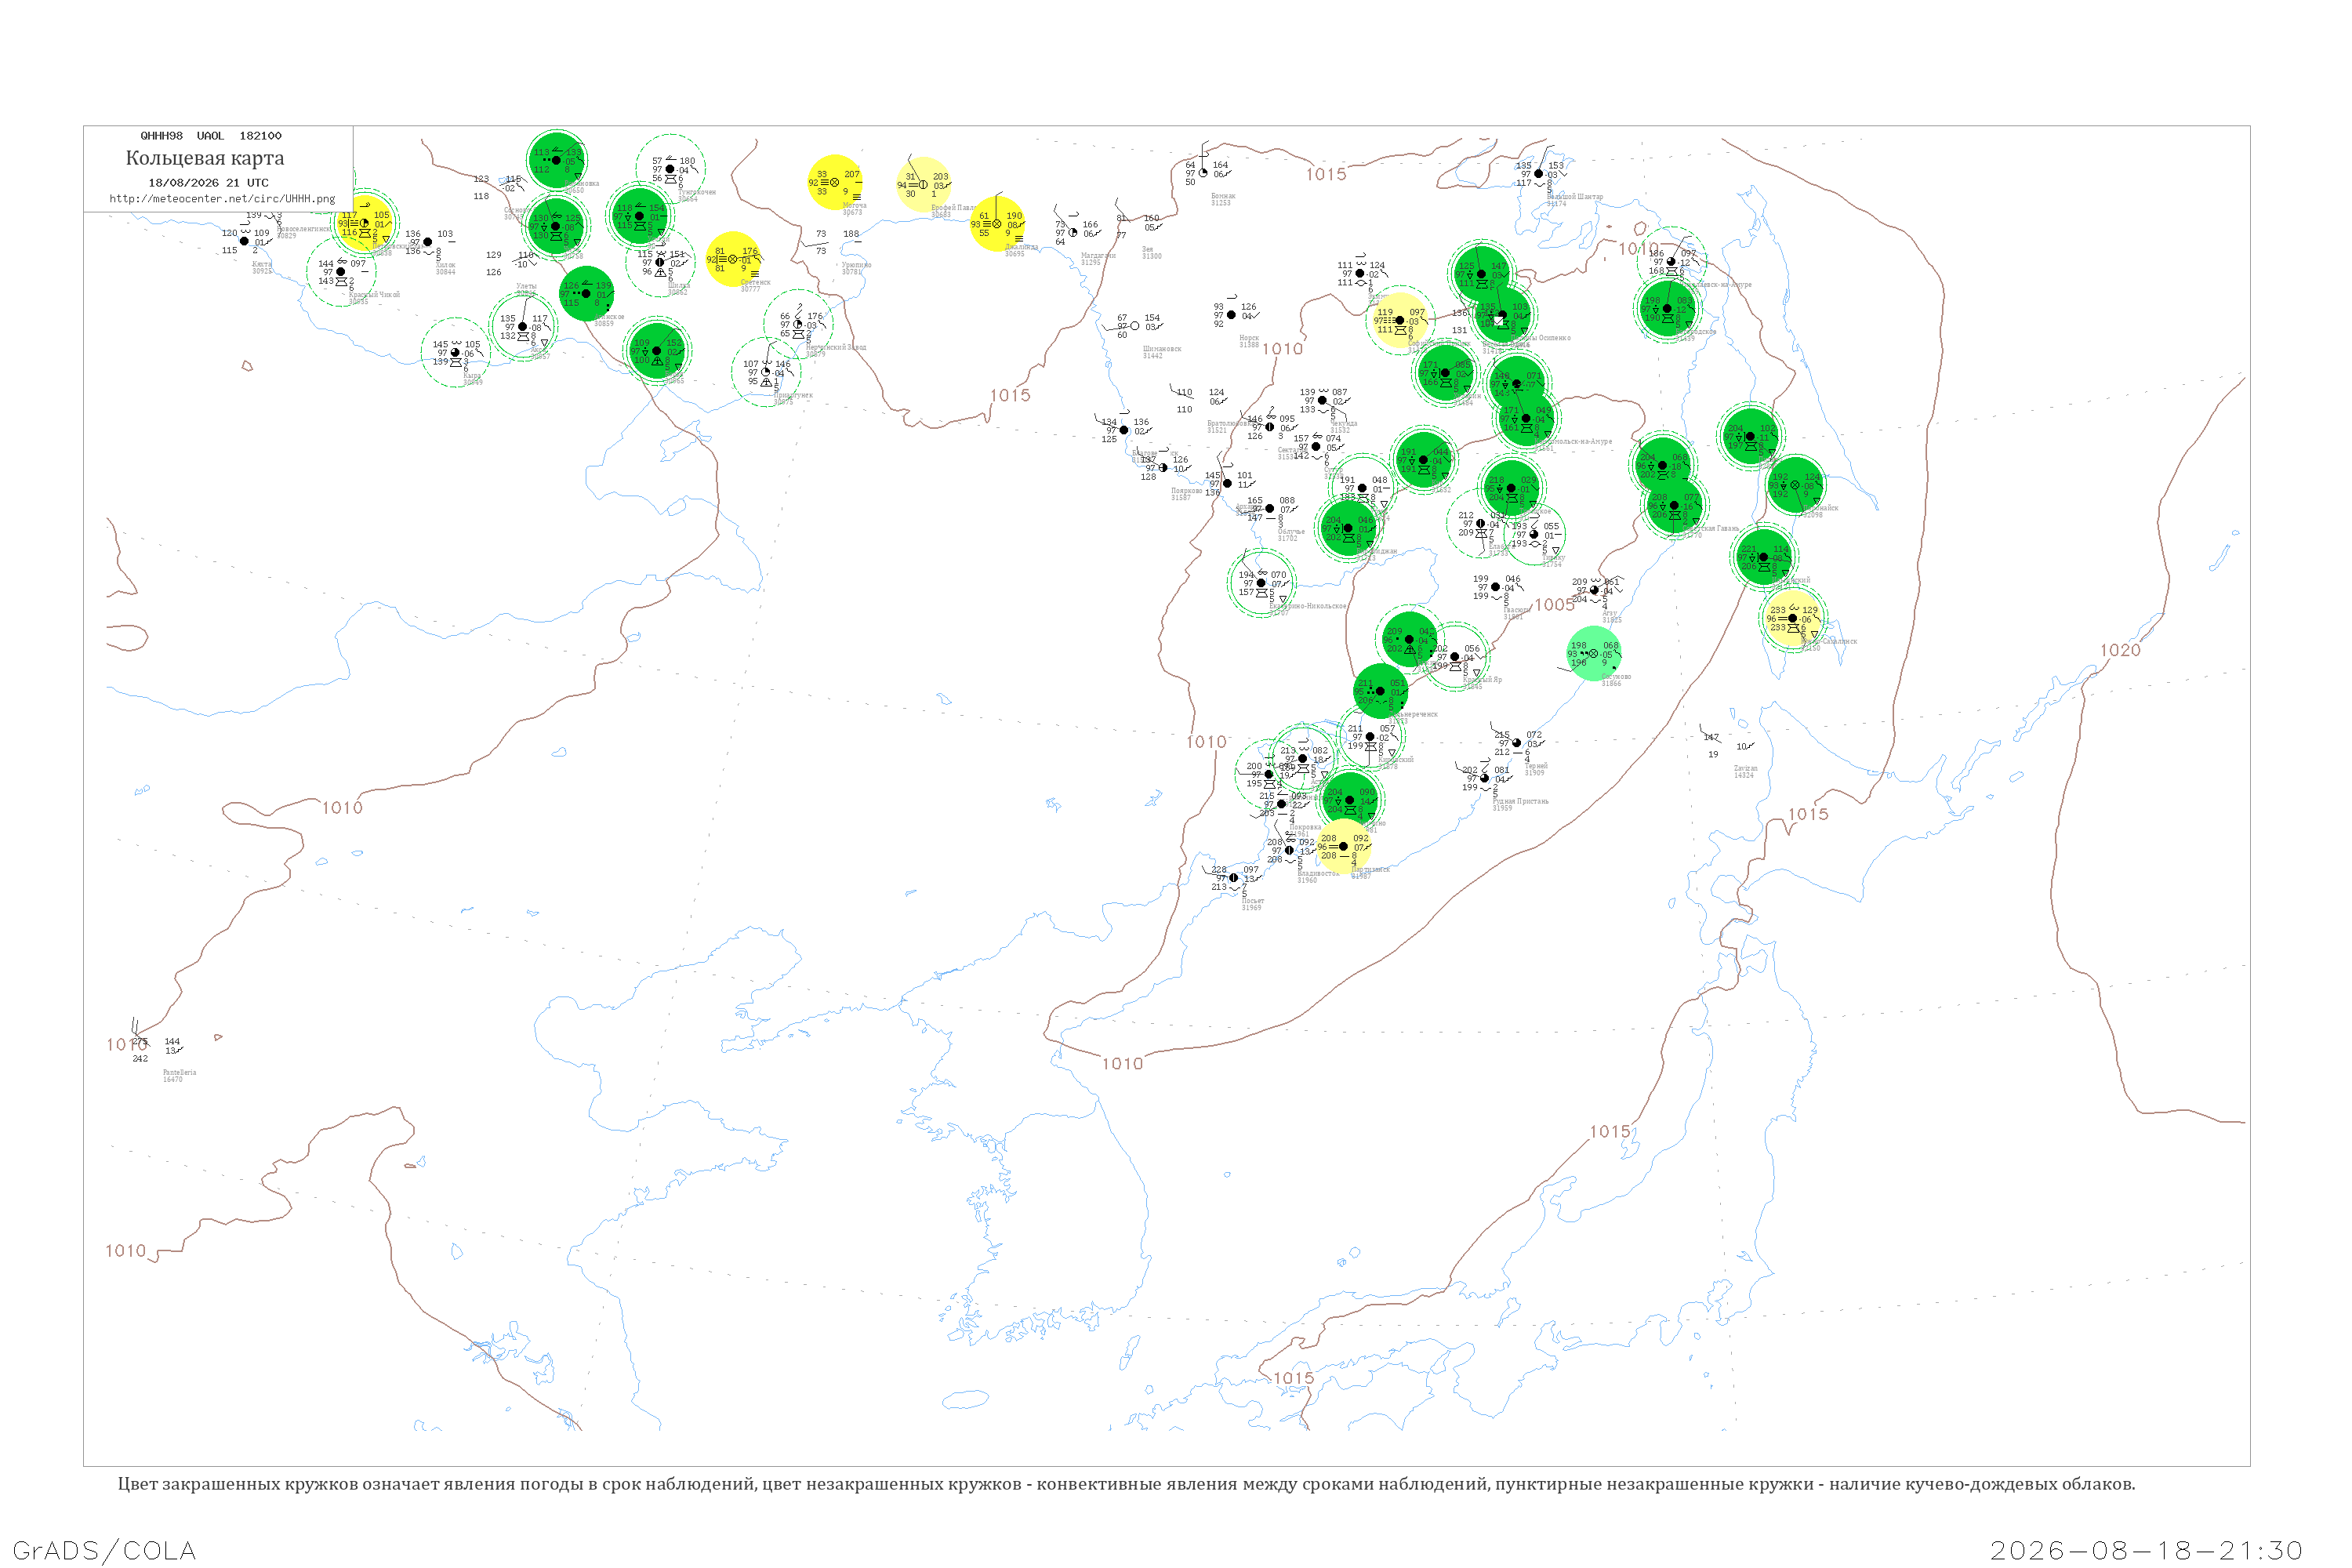Open the meteocenter.net UHHH.png URL
Image resolution: width=2352 pixels, height=1568 pixels.
[x=222, y=199]
